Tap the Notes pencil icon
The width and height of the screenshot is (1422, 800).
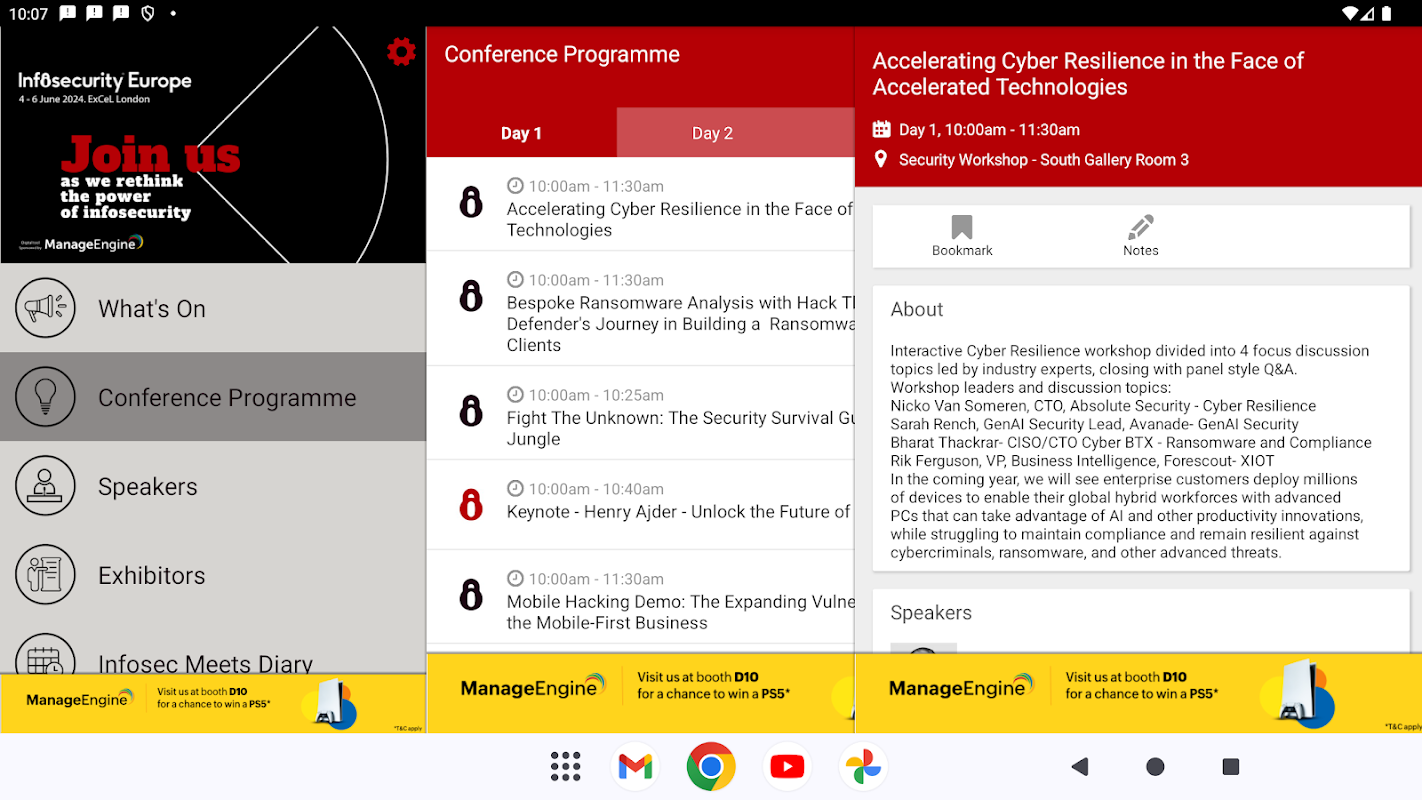(x=1141, y=227)
